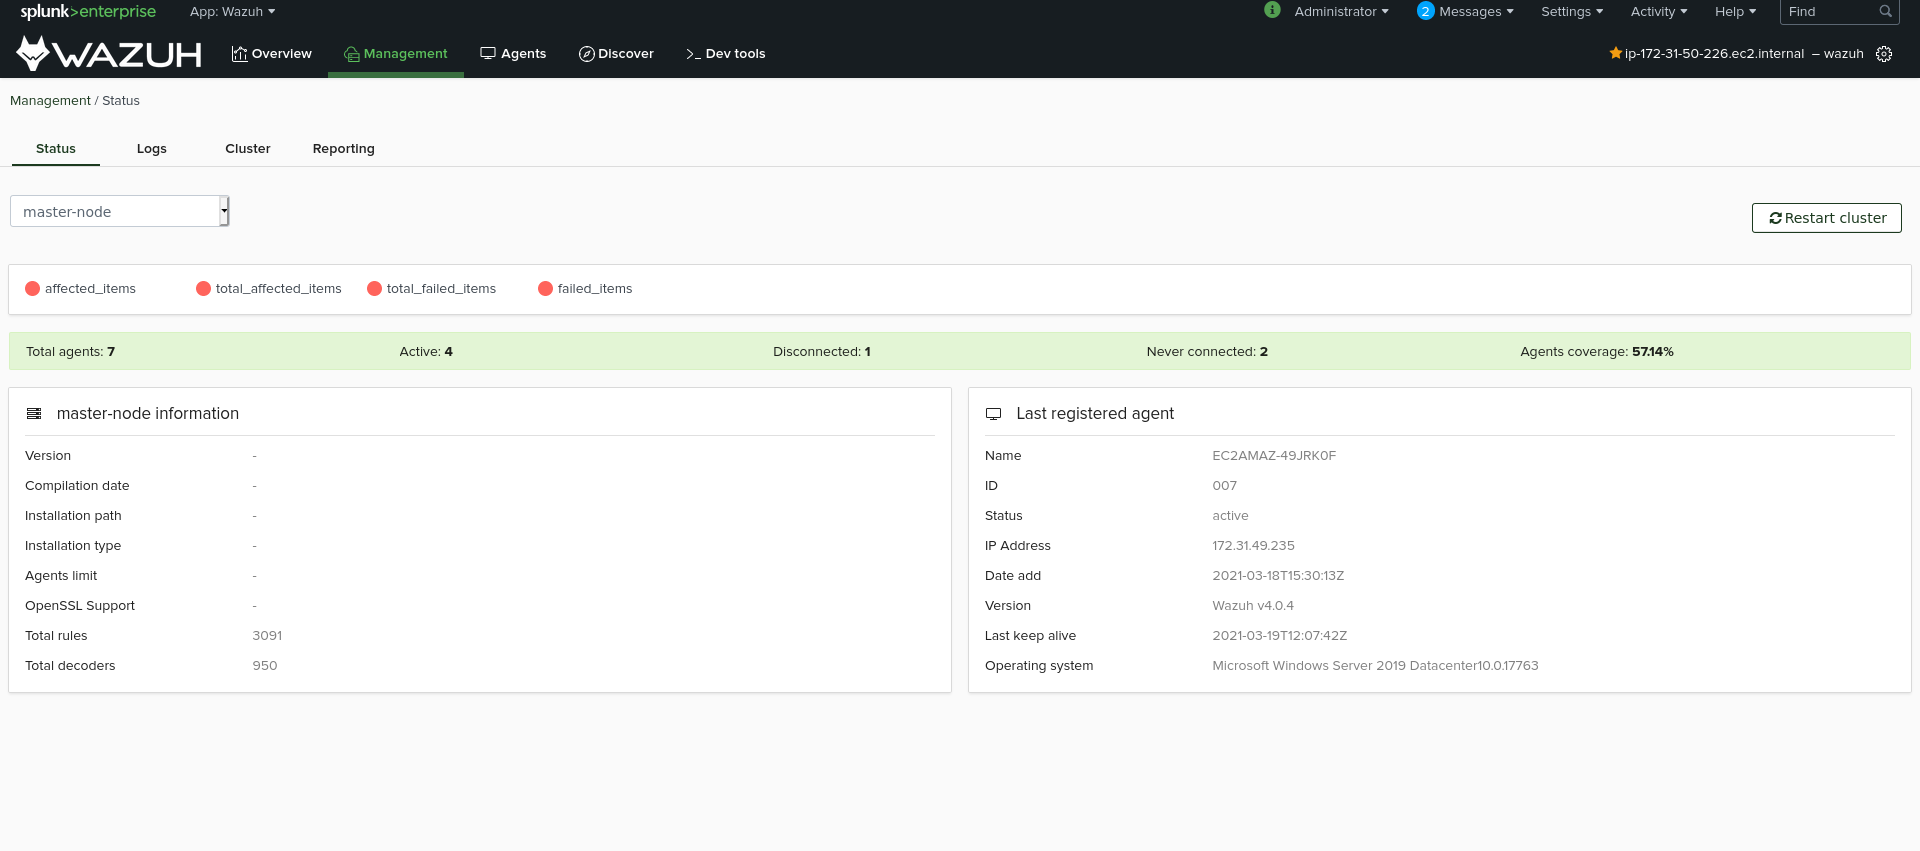The image size is (1920, 851).
Task: Switch to the Reporting tab
Action: tap(343, 149)
